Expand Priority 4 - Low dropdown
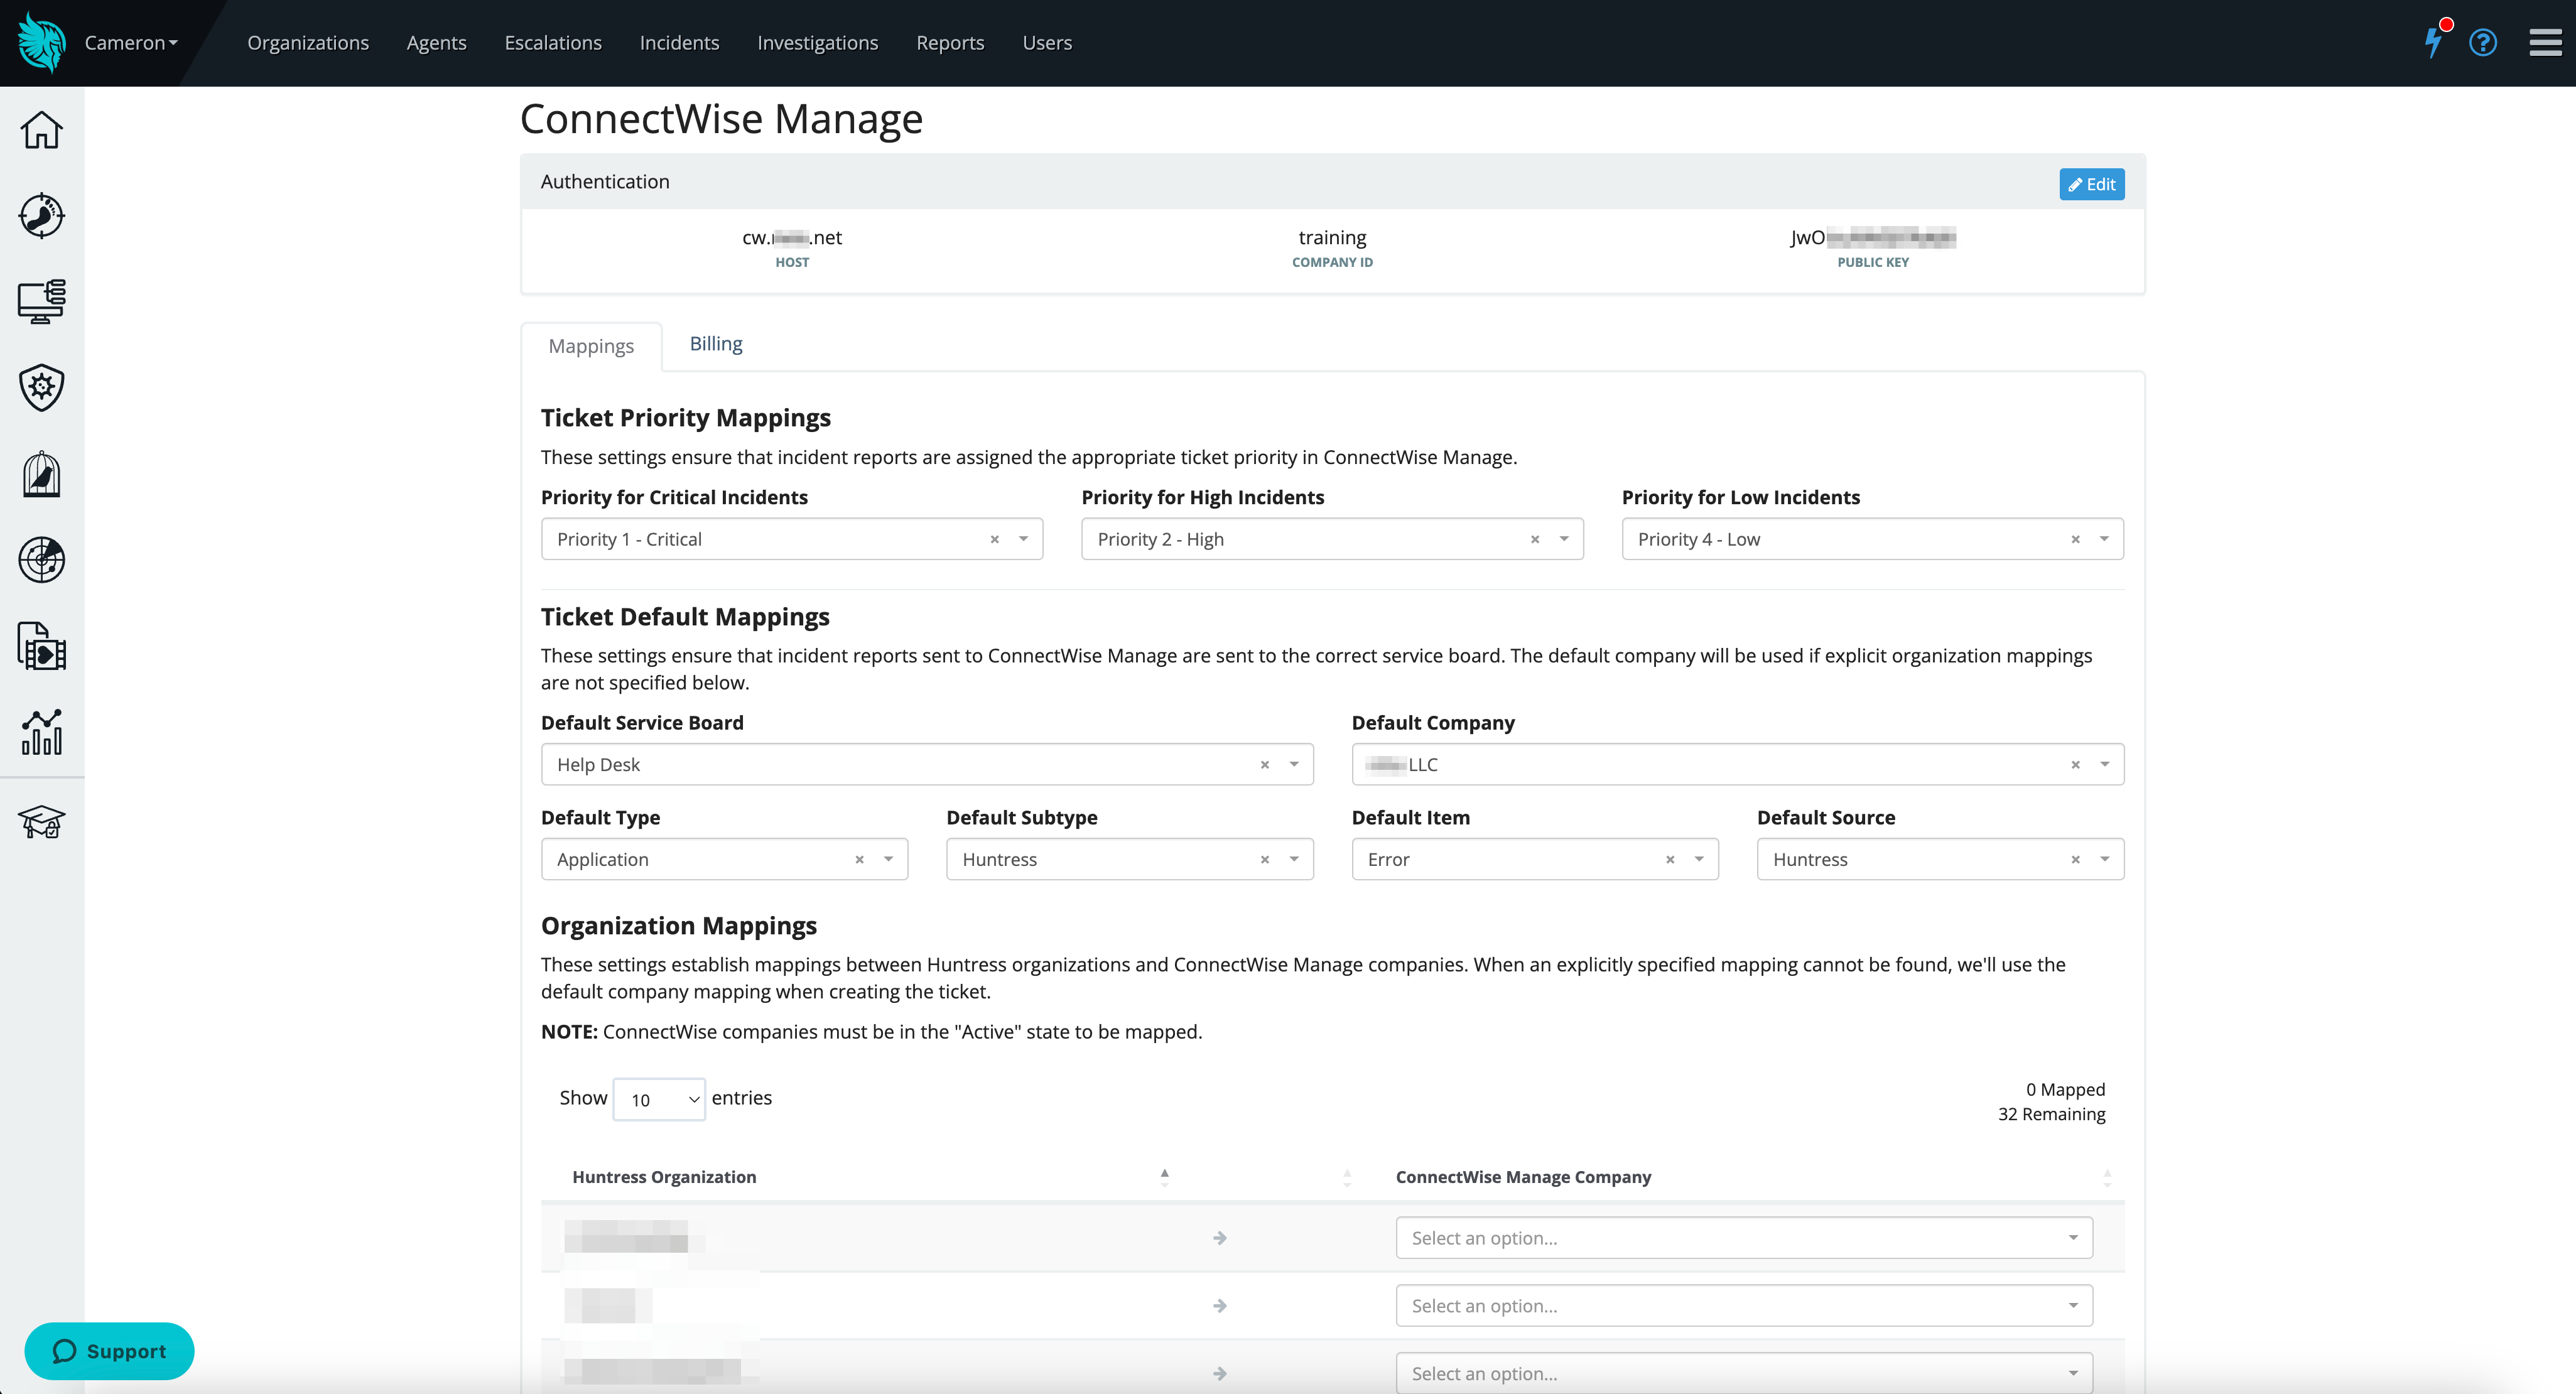2576x1394 pixels. pos(2104,539)
